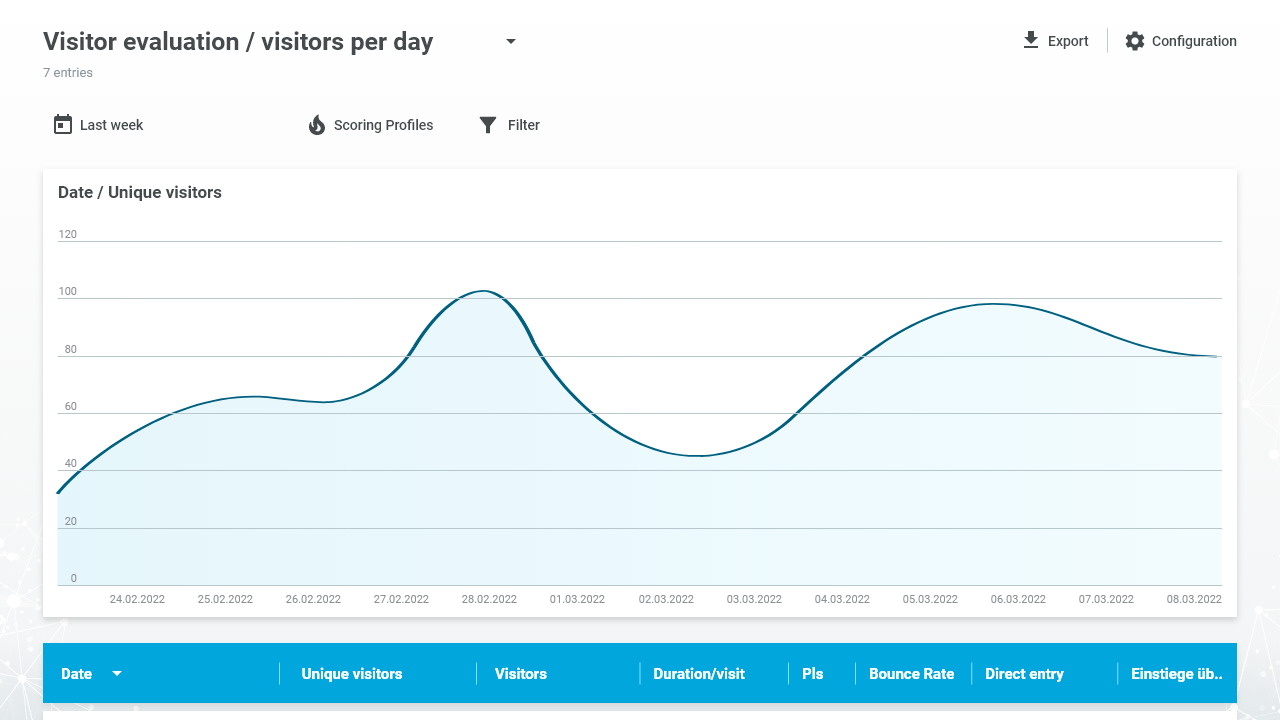
Task: Click the Date / Unique visitors chart title
Action: click(x=140, y=192)
